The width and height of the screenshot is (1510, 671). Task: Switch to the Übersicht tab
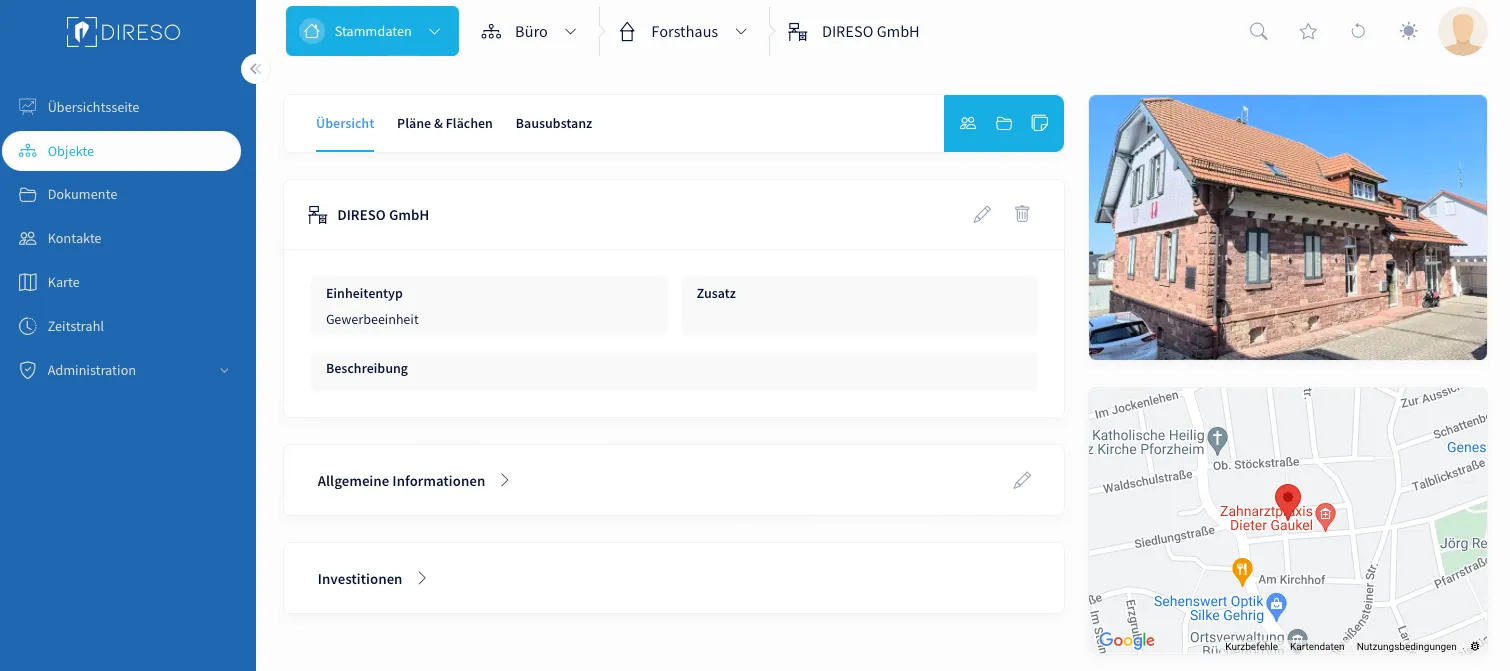point(345,123)
